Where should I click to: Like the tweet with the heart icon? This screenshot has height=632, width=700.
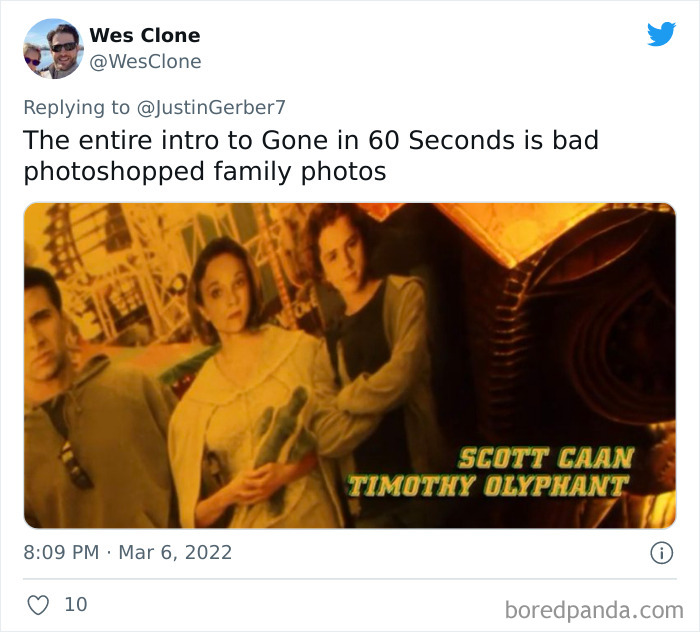click(38, 605)
